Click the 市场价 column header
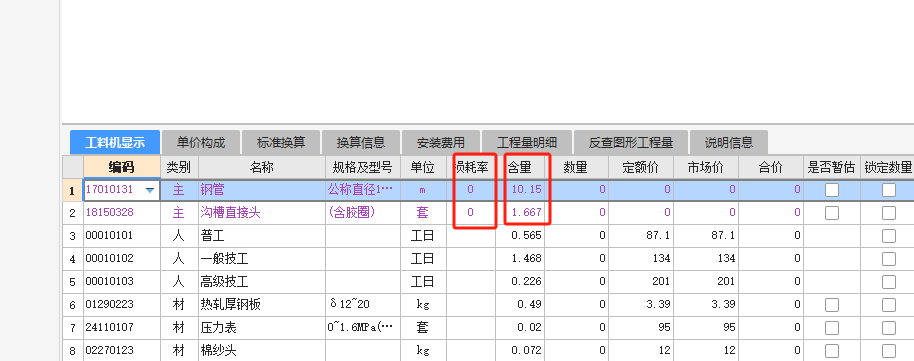The width and height of the screenshot is (914, 361). (705, 167)
